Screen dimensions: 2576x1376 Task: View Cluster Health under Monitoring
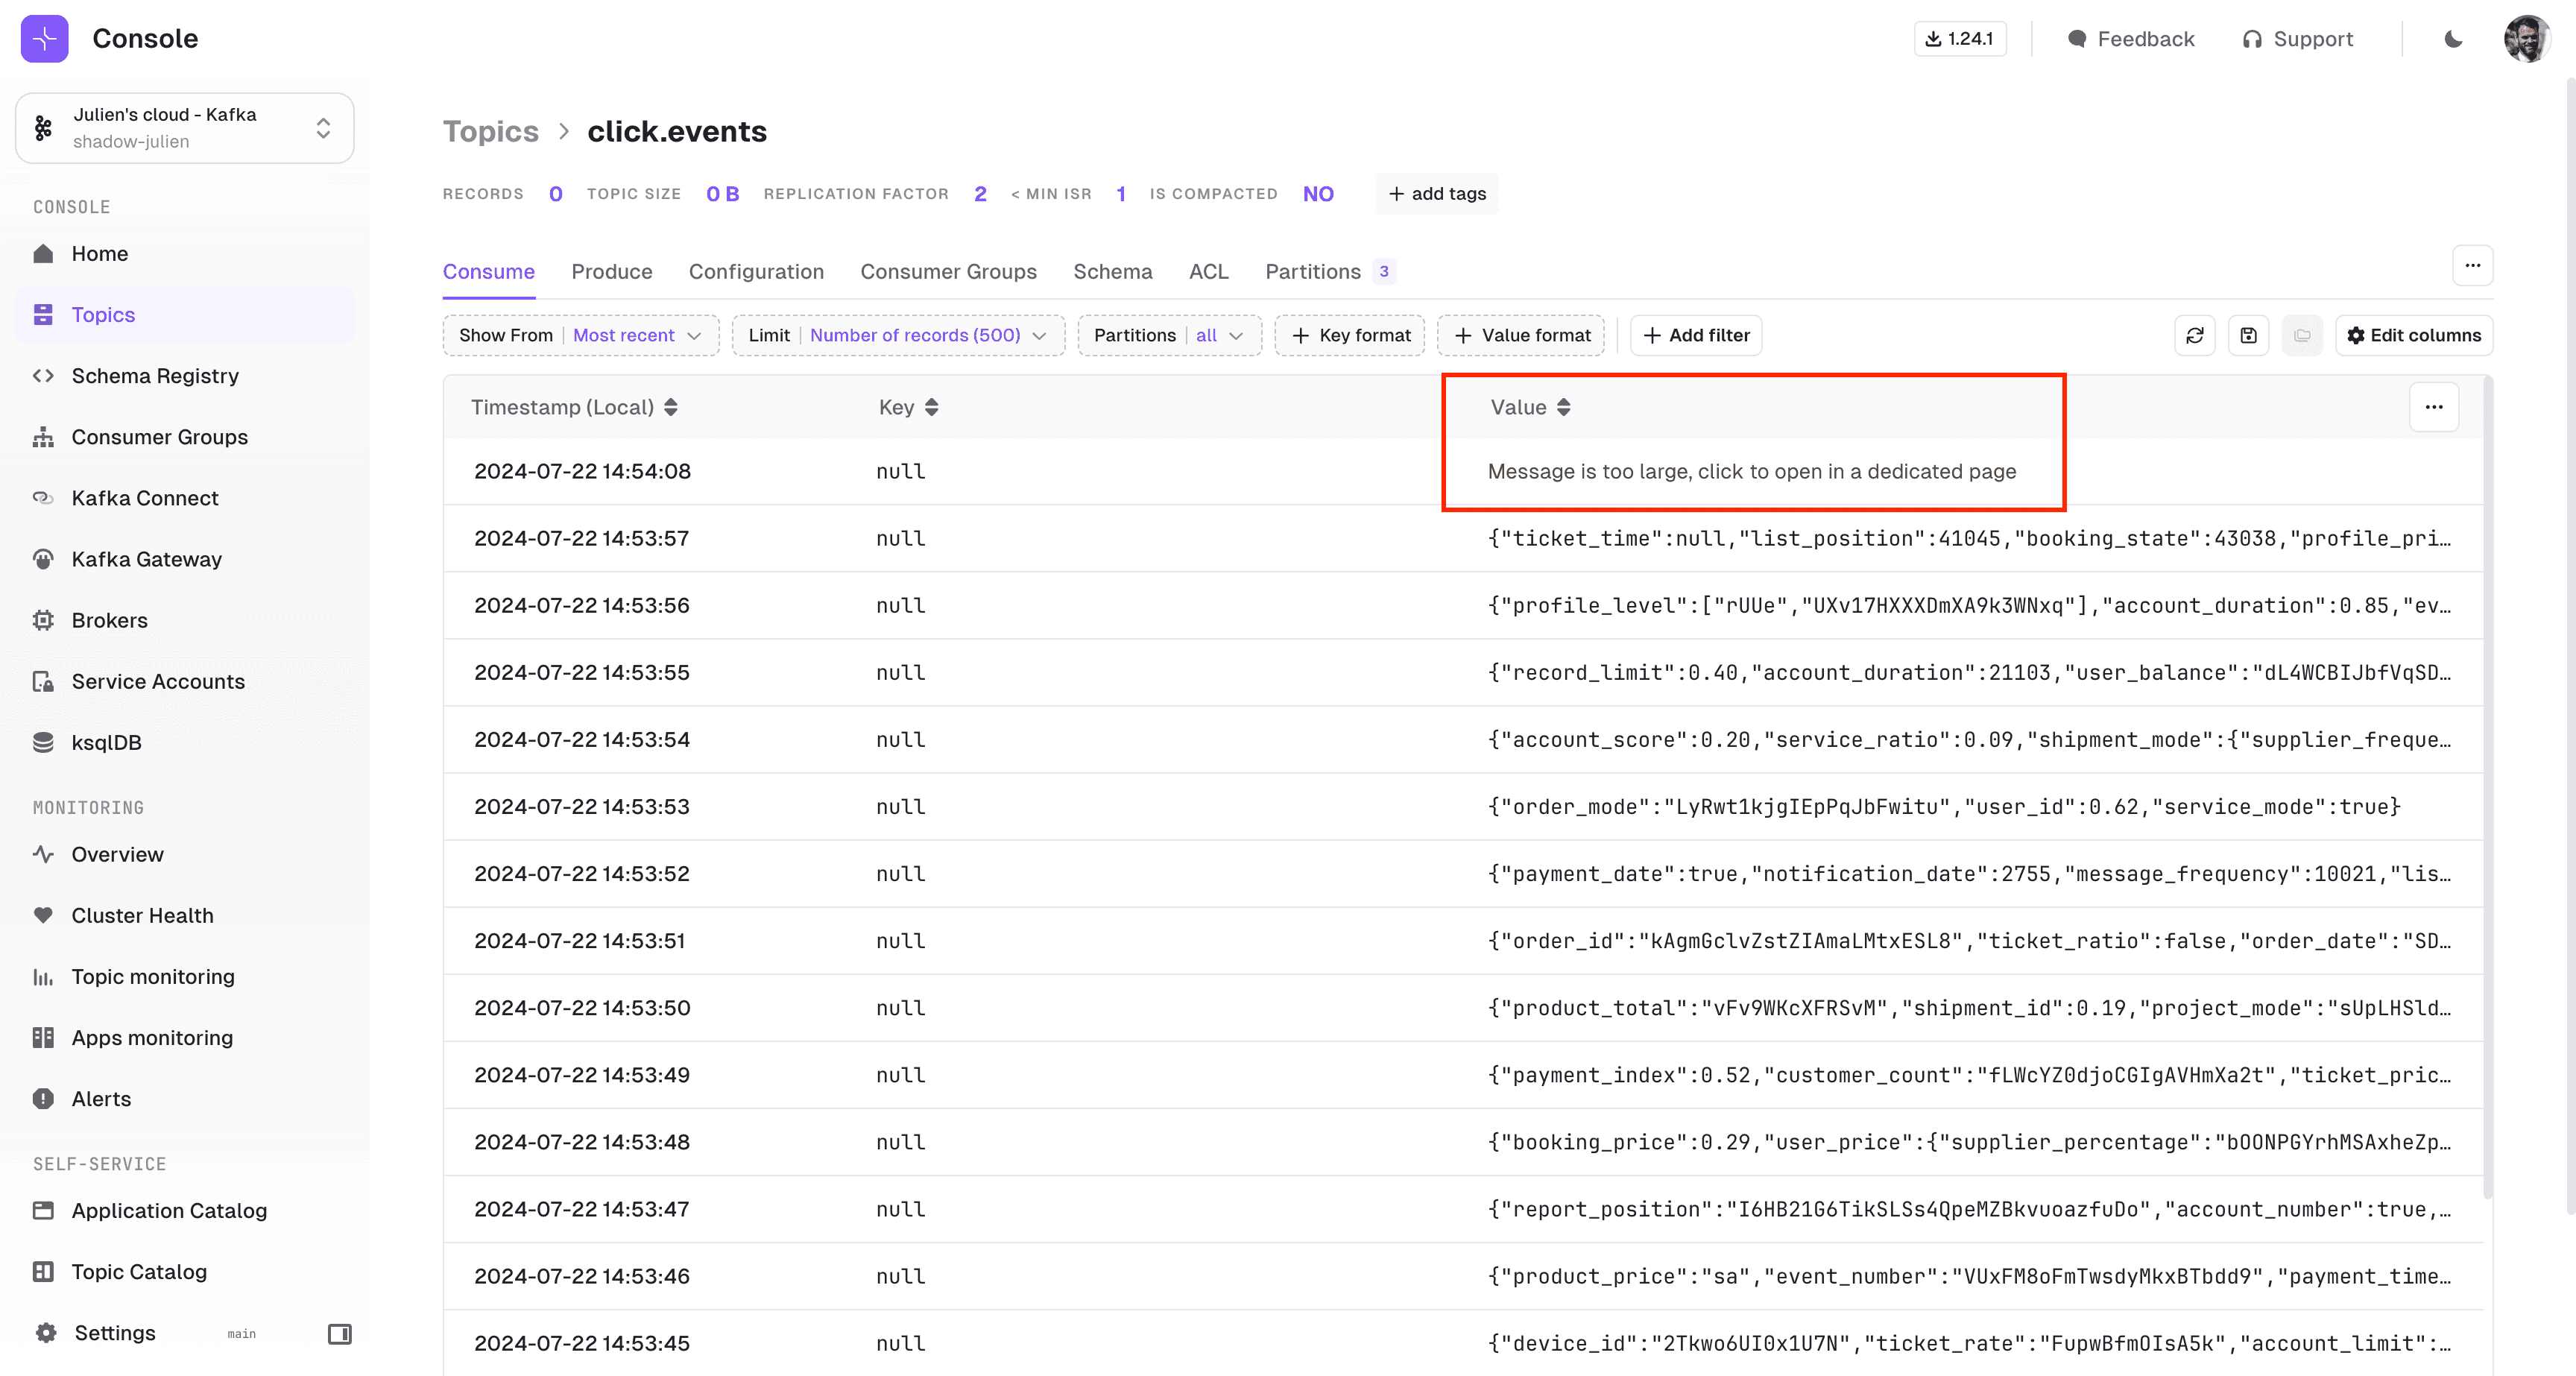coord(142,915)
